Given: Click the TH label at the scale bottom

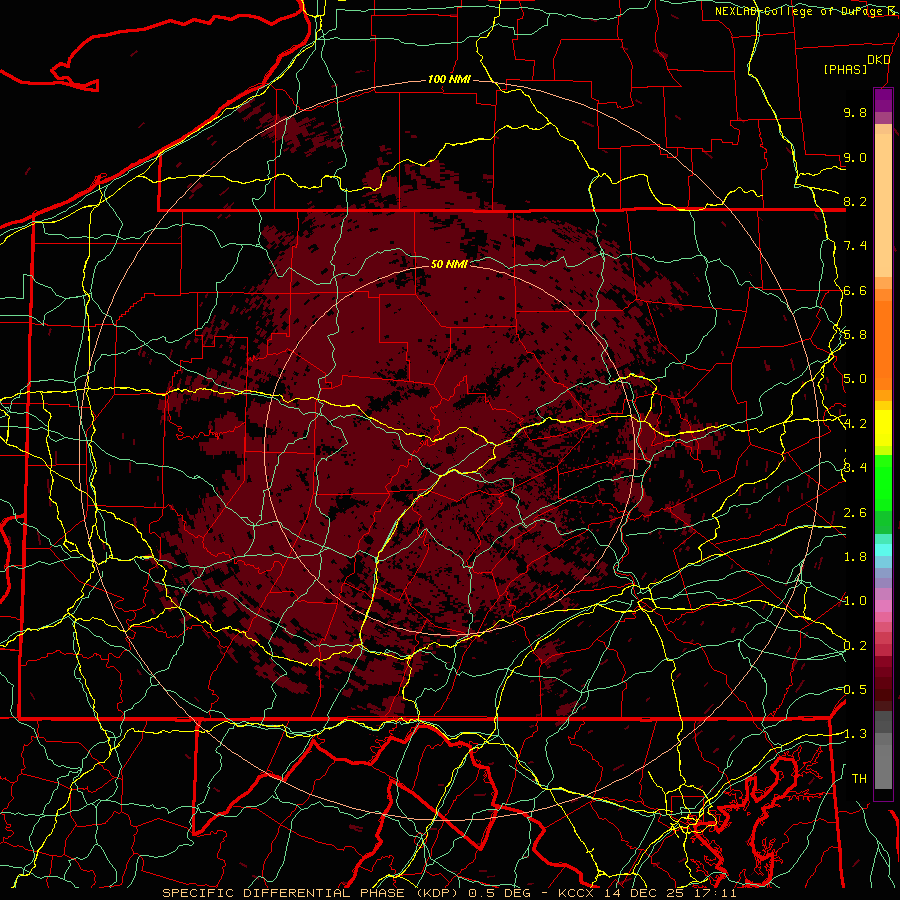Looking at the screenshot, I should tap(859, 779).
